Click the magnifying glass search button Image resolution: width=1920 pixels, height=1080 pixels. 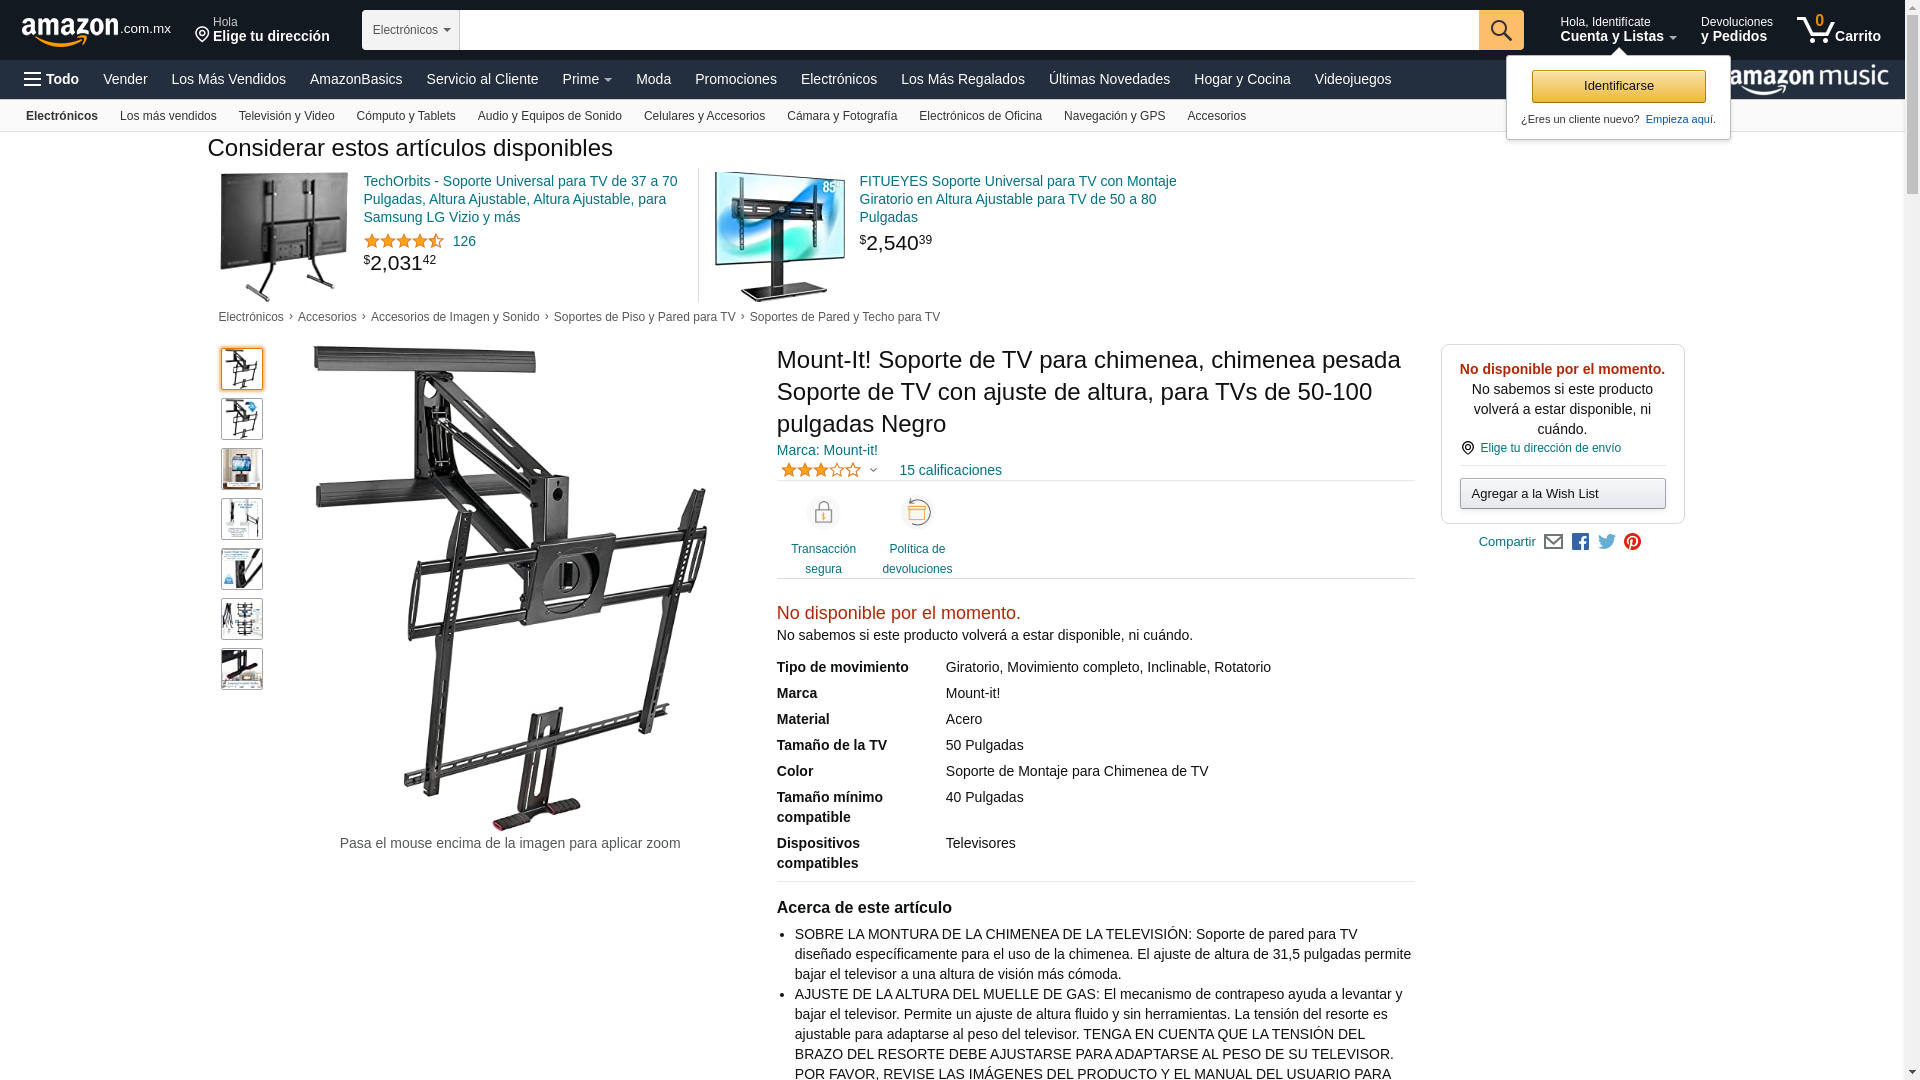click(1501, 30)
